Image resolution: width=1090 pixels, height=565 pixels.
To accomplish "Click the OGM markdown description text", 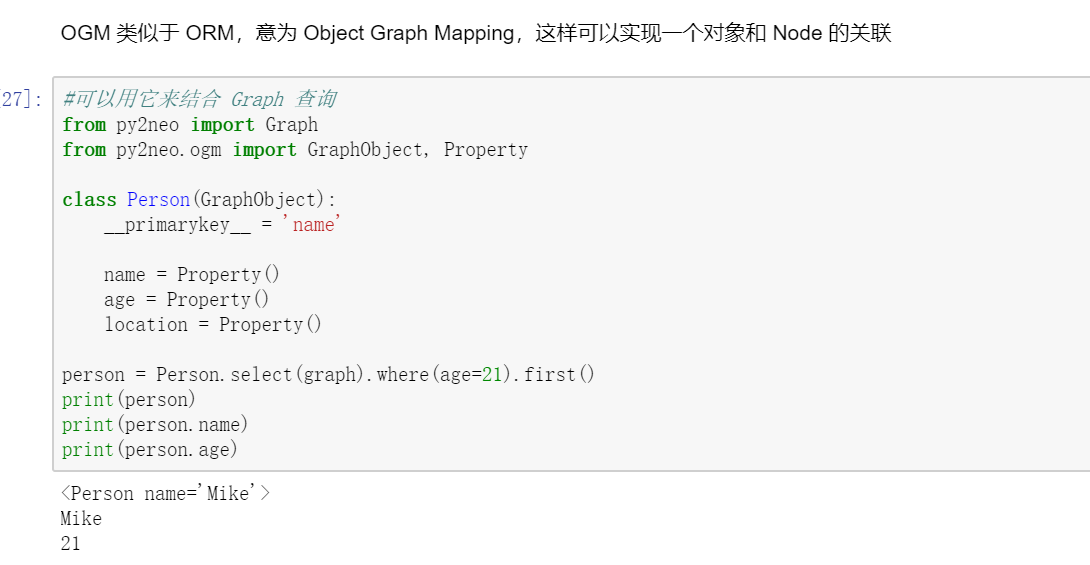I will 475,33.
